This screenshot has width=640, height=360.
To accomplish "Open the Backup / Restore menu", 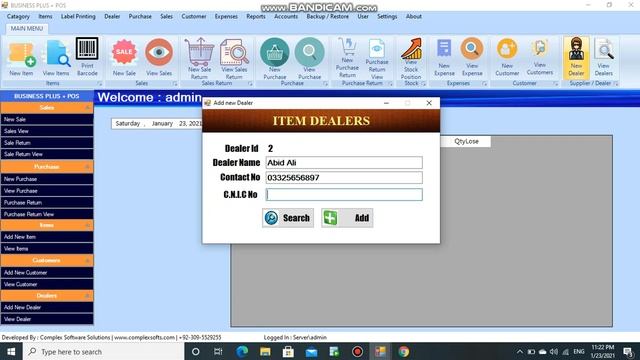I will 327,16.
